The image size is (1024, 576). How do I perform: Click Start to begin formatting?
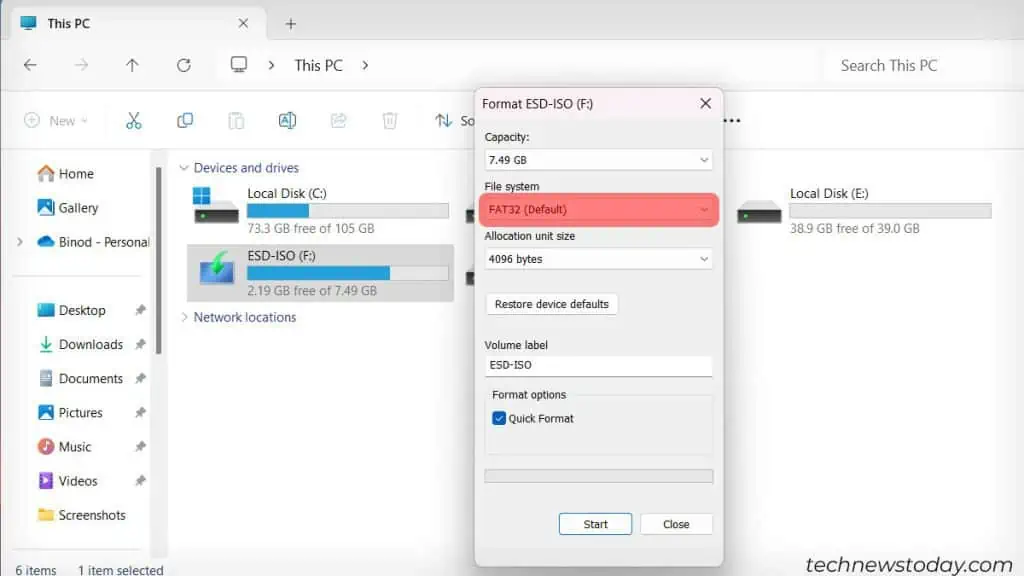[x=595, y=524]
